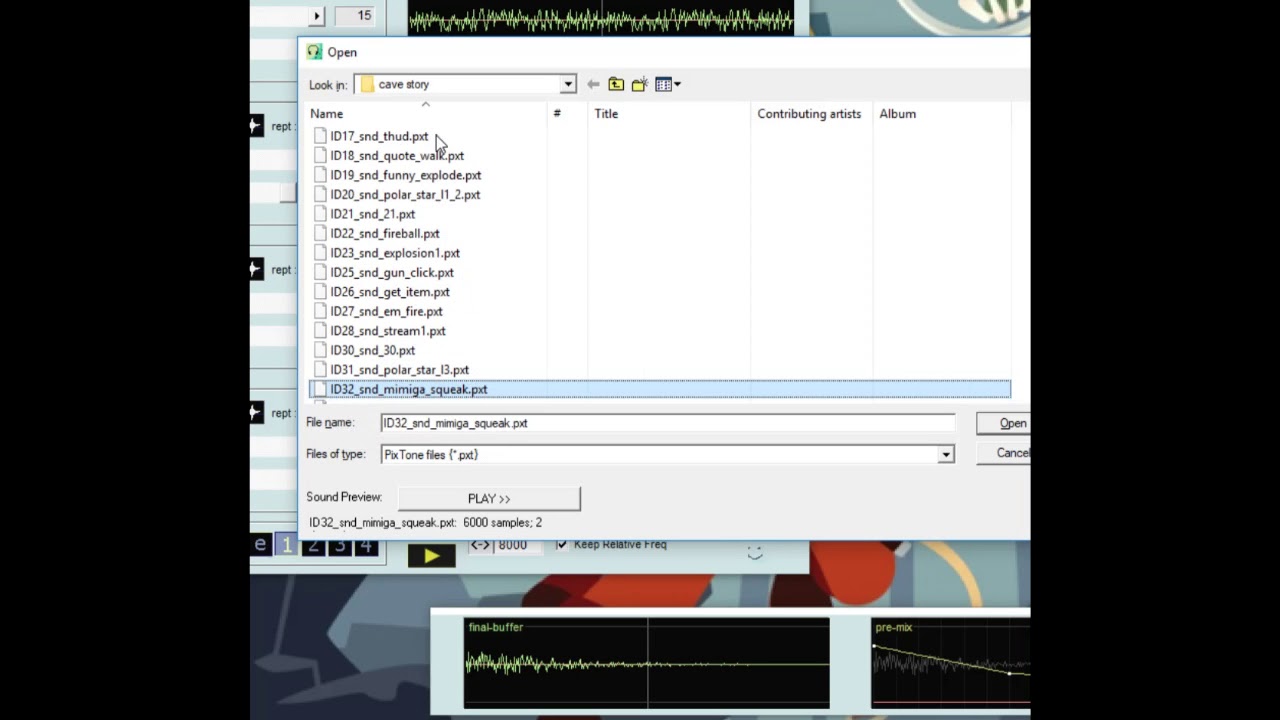The height and width of the screenshot is (720, 1280).
Task: Select highlighted file ID32_snd_mimiga_squeak.pxt
Action: click(x=659, y=390)
